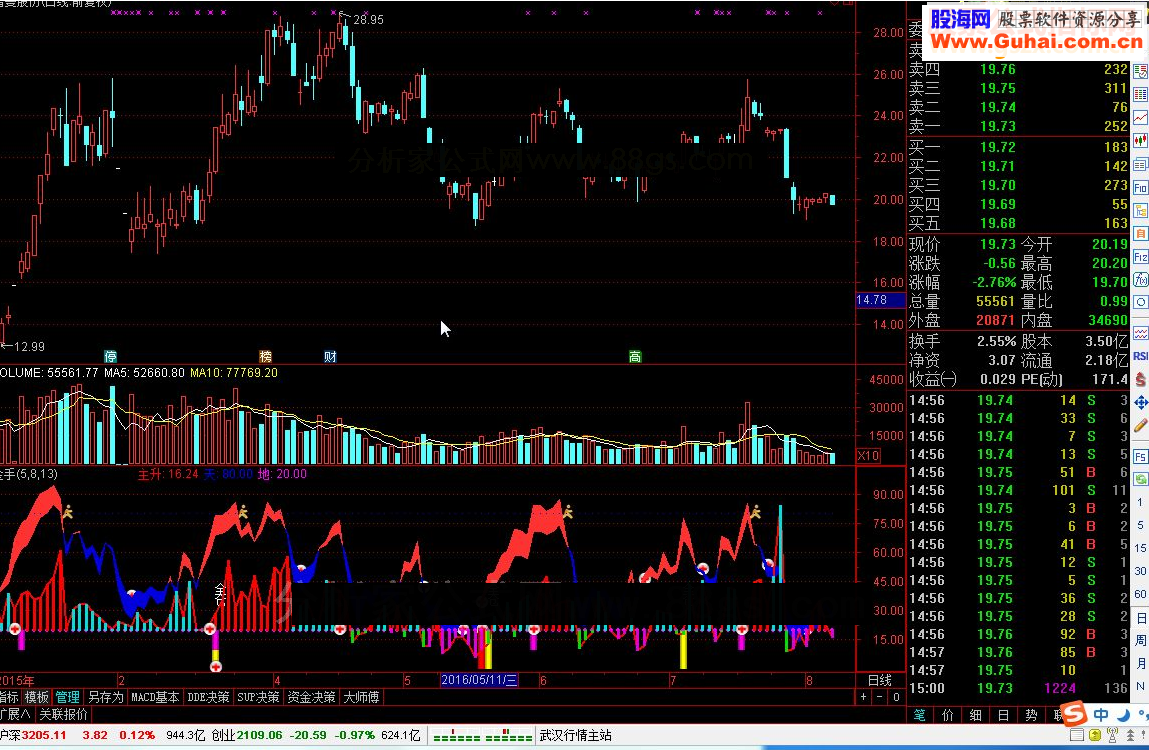The width and height of the screenshot is (1149, 750).
Task: Select the 1-minute period button
Action: 1140,502
